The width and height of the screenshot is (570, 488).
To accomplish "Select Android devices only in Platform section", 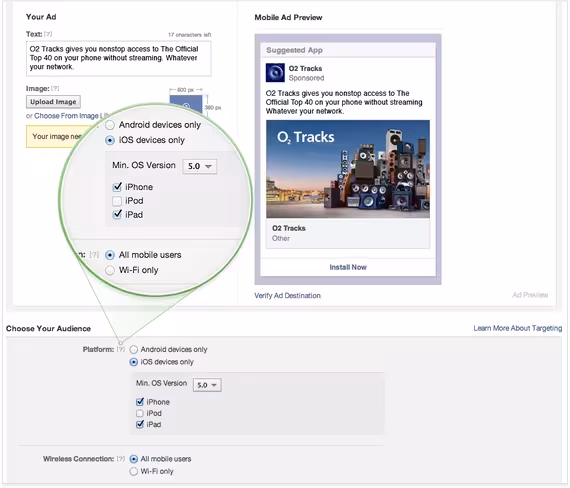I will click(x=134, y=349).
